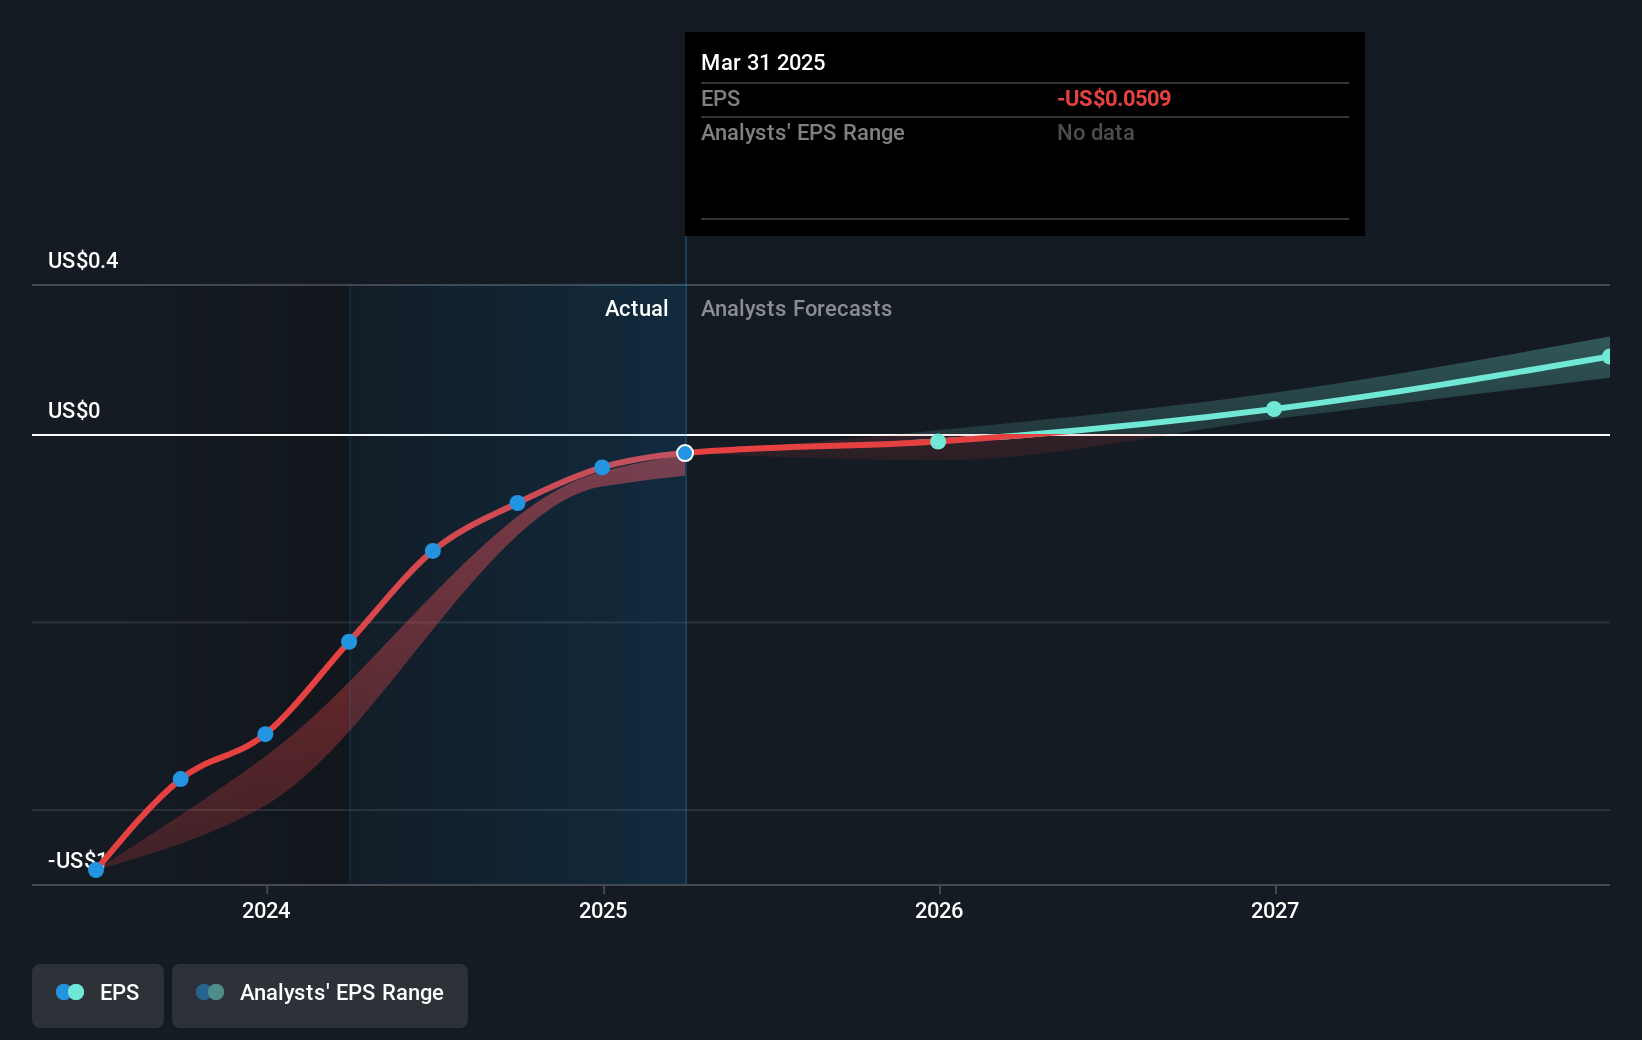1642x1040 pixels.
Task: Toggle the Actual region highlight
Action: click(x=636, y=308)
